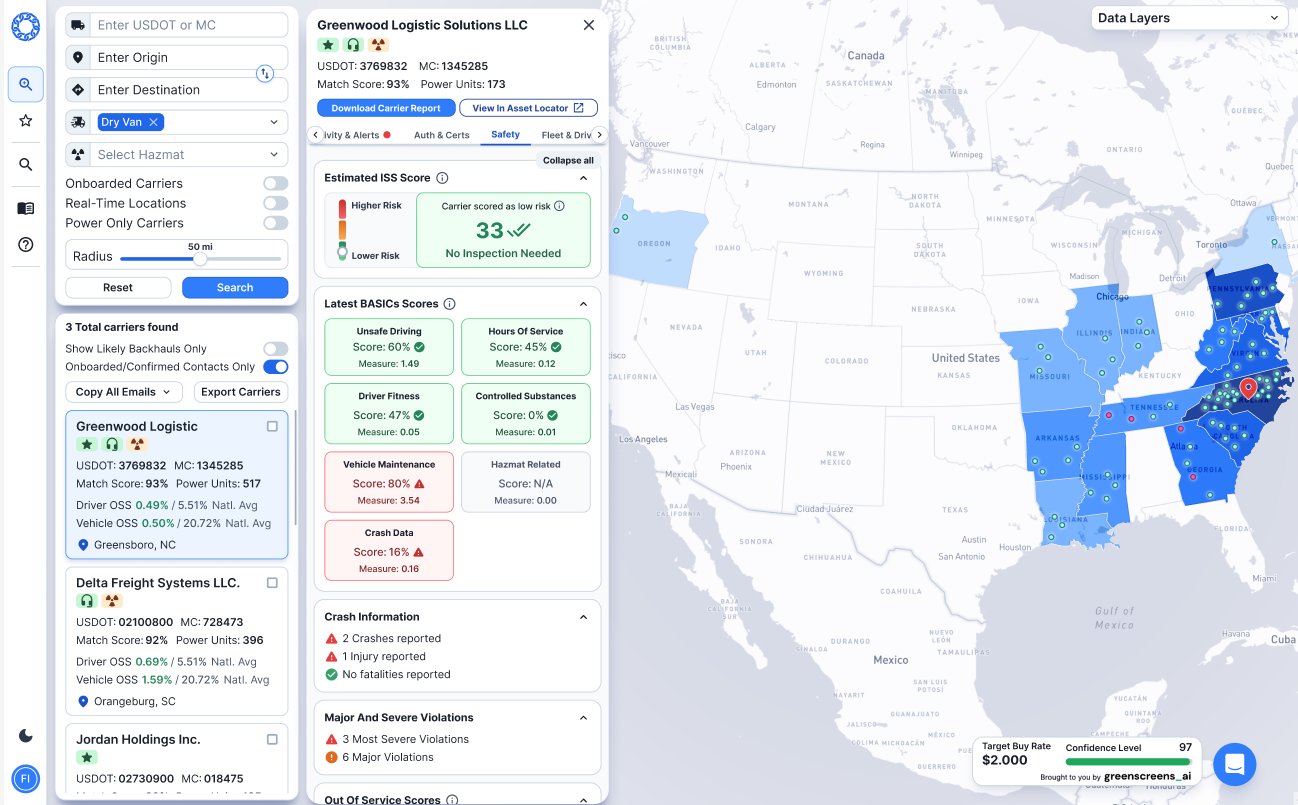The image size is (1298, 805).
Task: Open the book guide icon in sidebar
Action: (26, 208)
